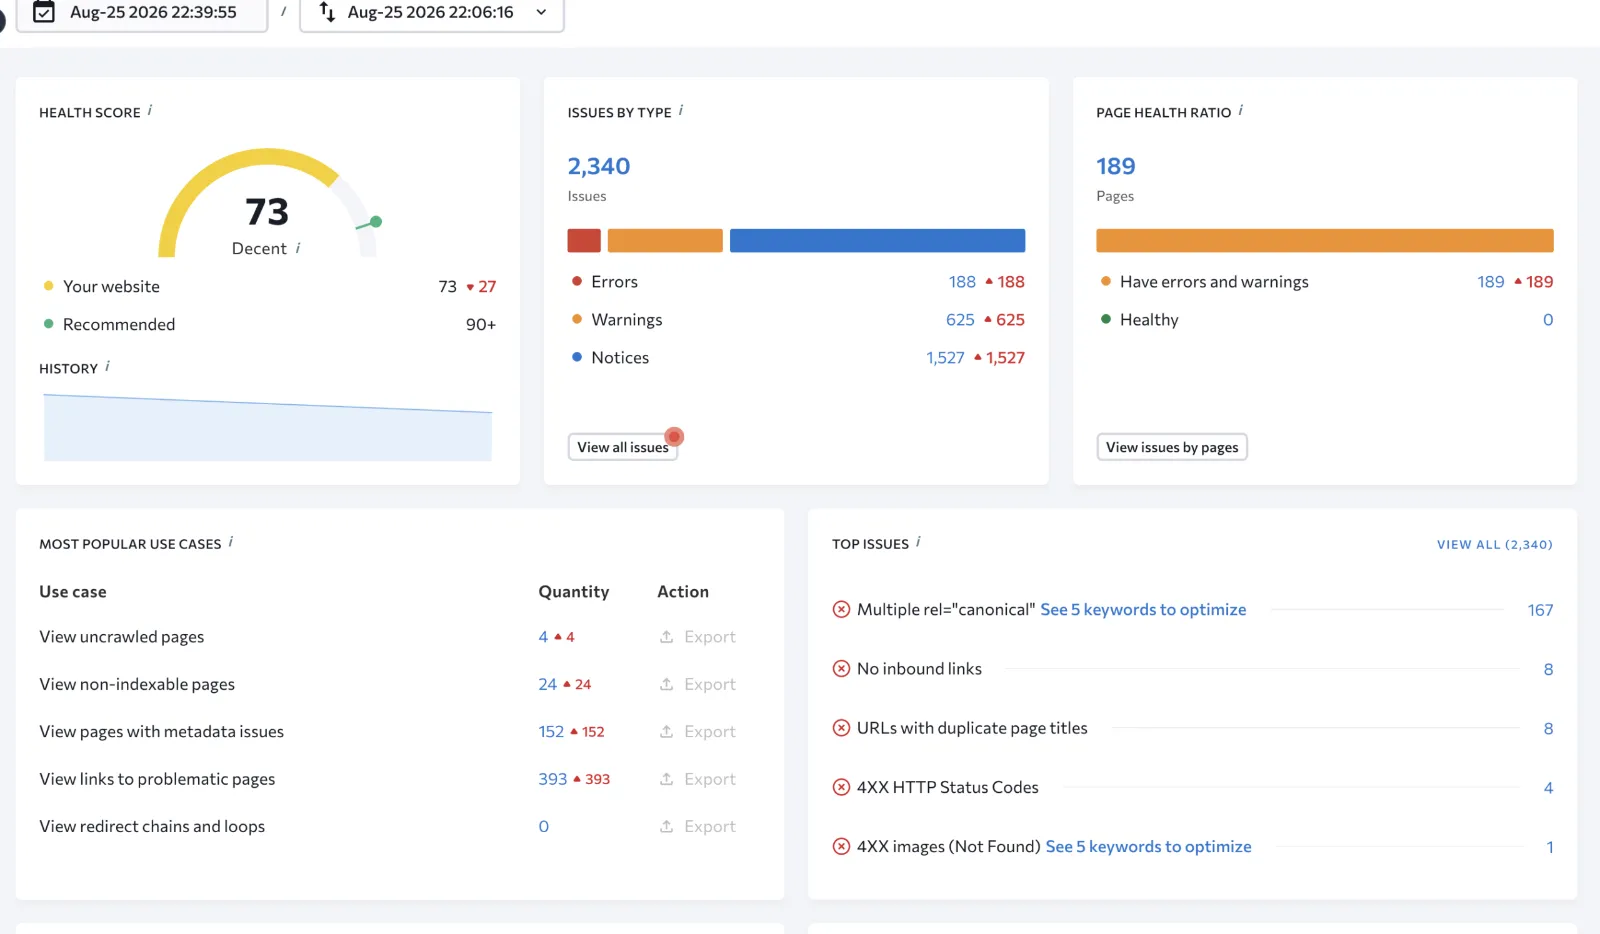Click the export icon for metadata issues row
The image size is (1600, 934).
[x=666, y=732]
